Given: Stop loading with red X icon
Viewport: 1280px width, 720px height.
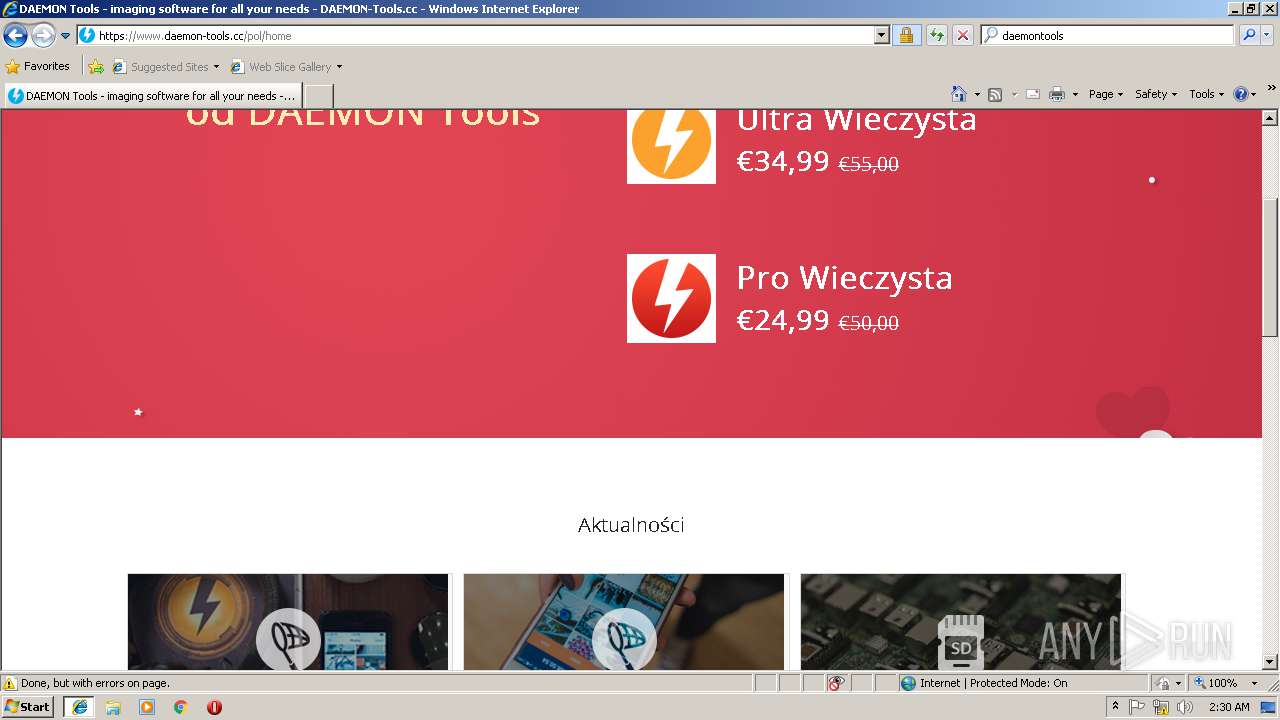Looking at the screenshot, I should 962,35.
